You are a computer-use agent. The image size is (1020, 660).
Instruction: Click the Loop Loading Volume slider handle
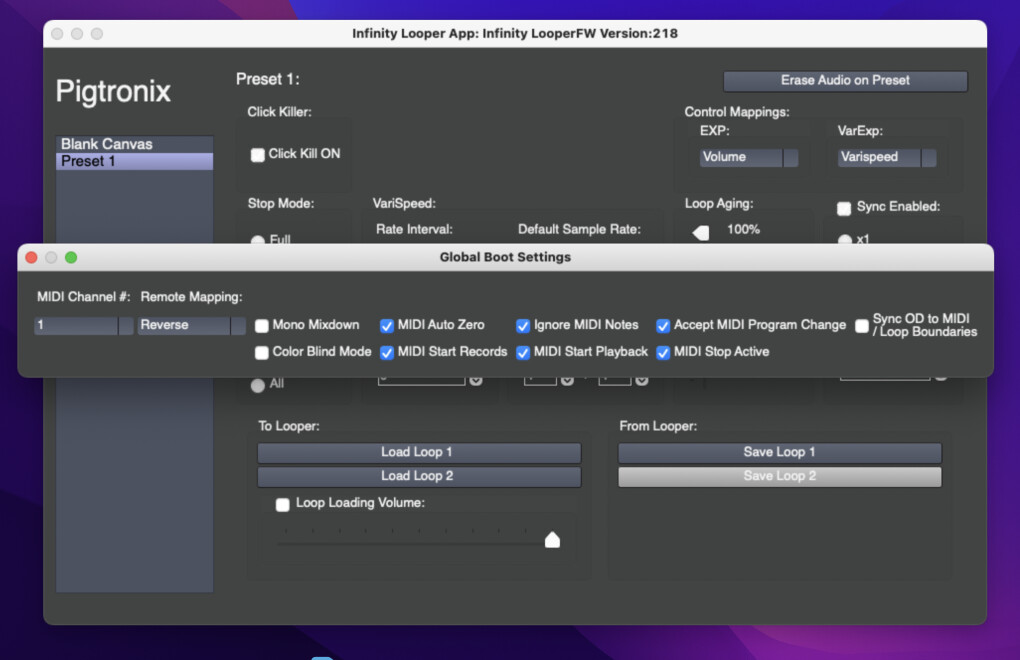(552, 540)
